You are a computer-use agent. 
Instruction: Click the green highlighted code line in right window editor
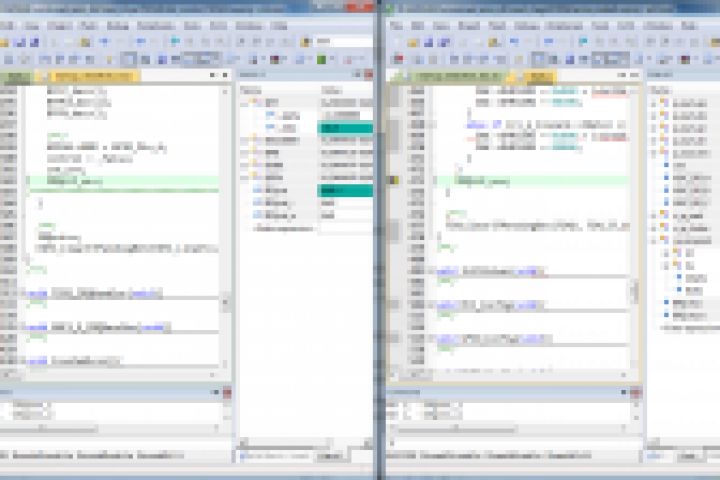[x=532, y=181]
